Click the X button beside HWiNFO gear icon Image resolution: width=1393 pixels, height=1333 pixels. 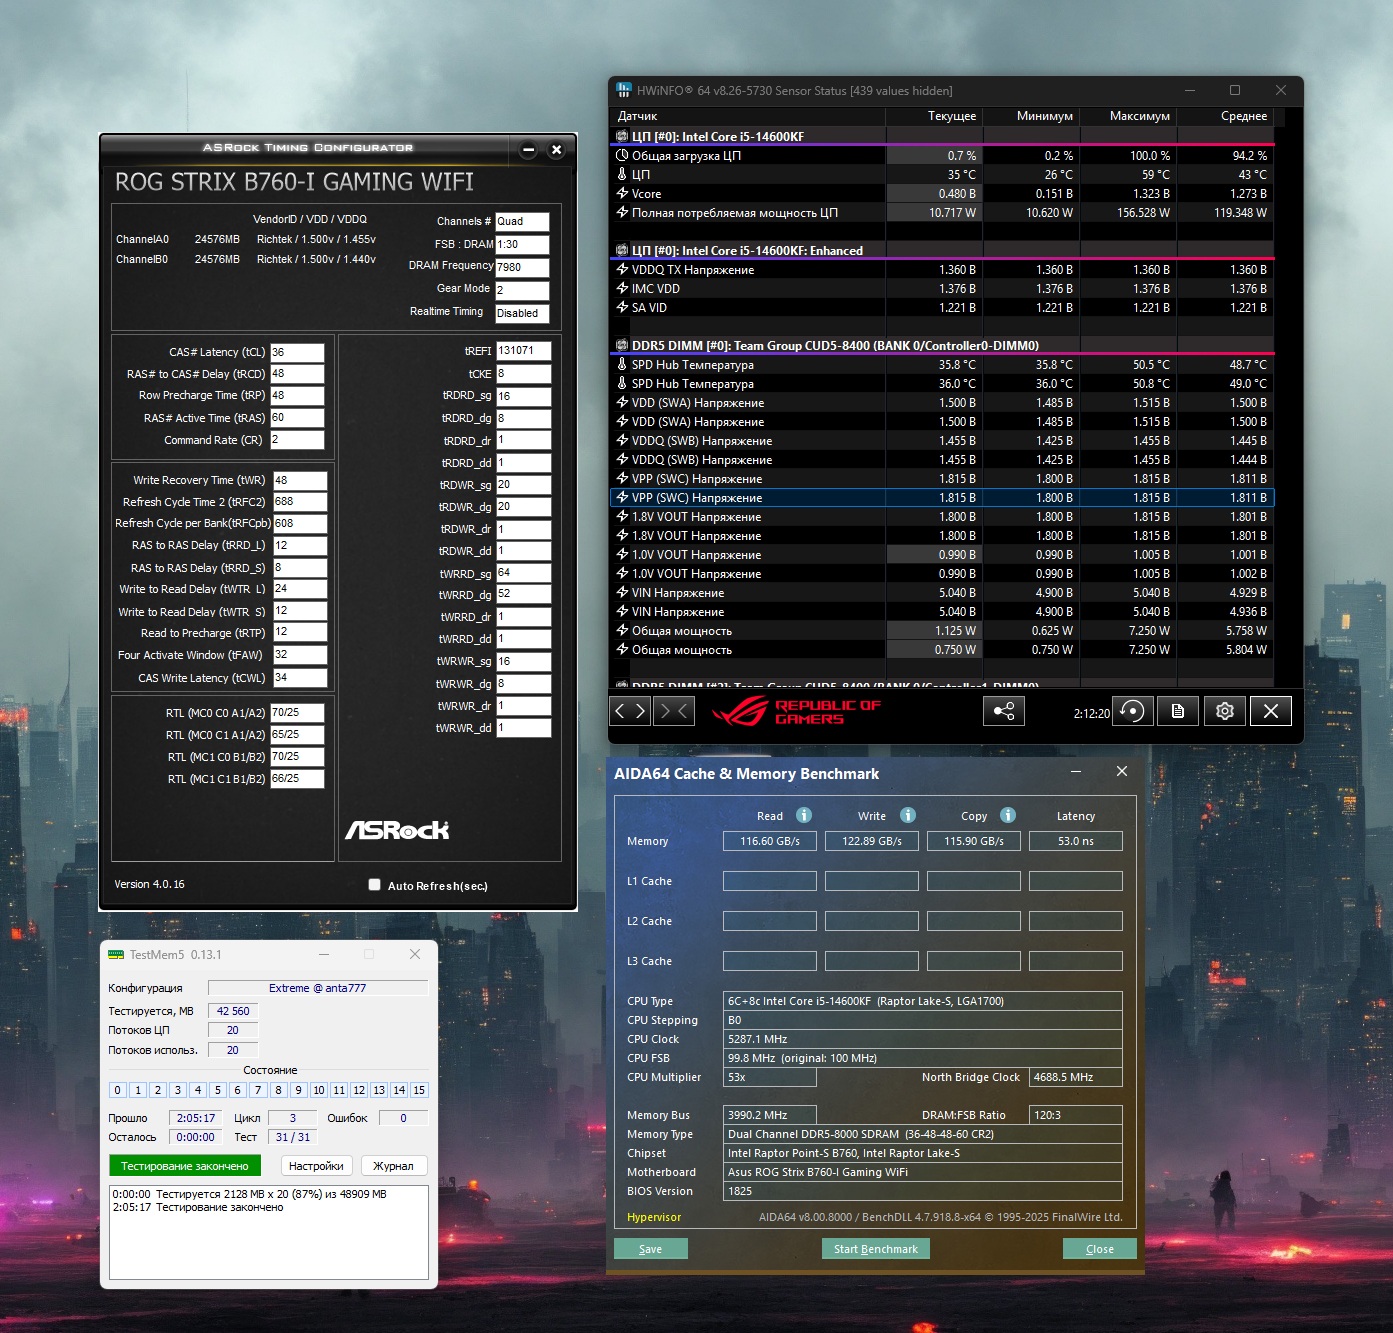(1271, 711)
